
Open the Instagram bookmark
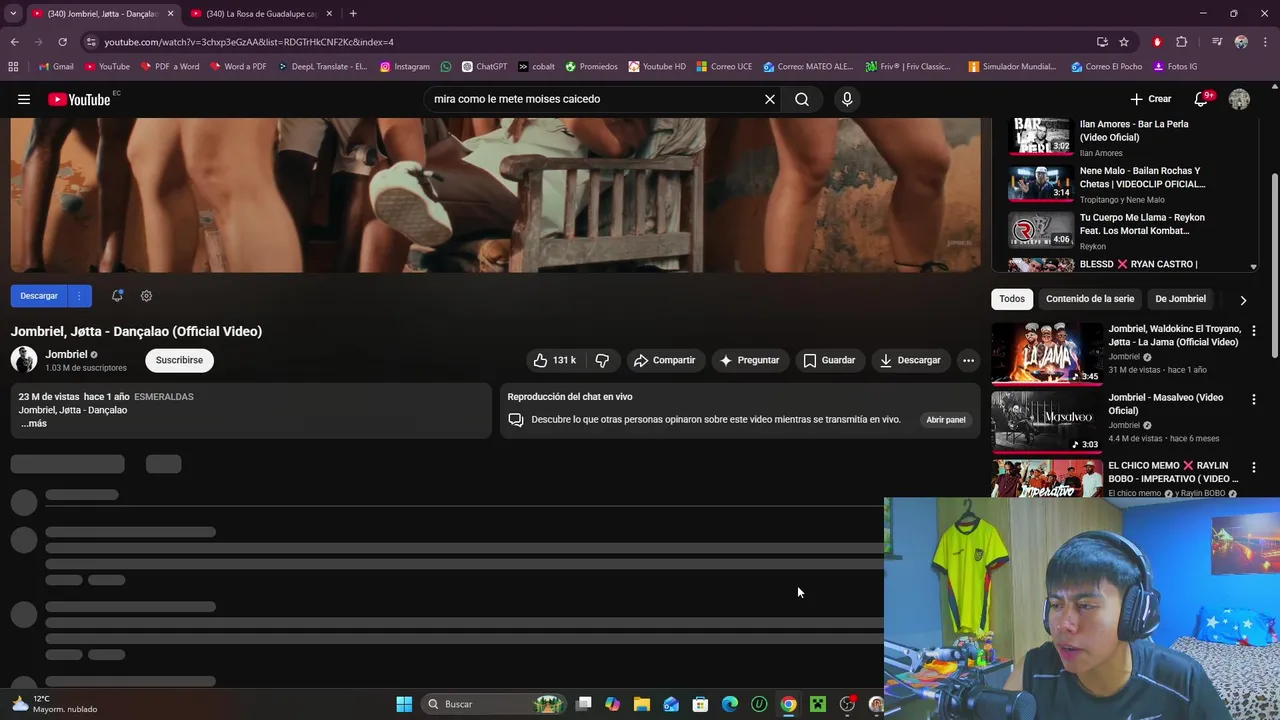click(404, 67)
